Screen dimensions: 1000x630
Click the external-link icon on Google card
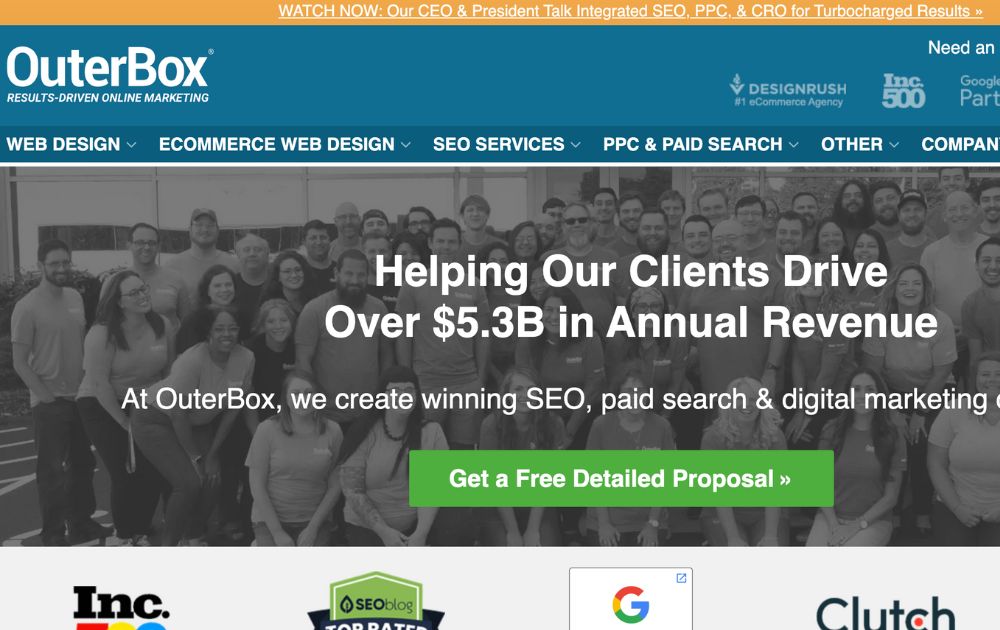681,578
